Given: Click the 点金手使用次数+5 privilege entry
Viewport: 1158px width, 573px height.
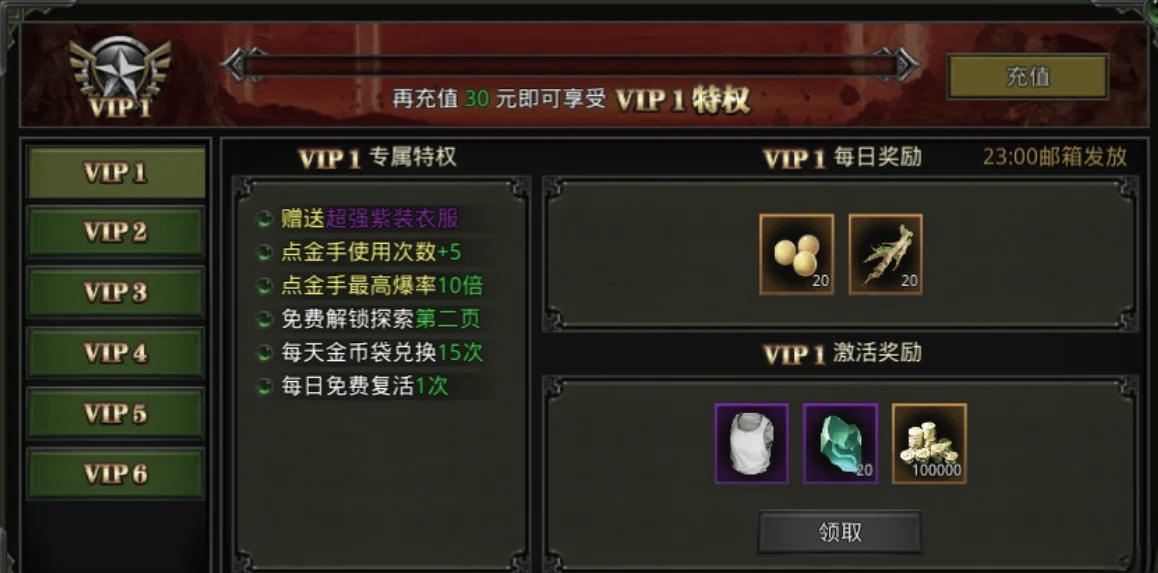Looking at the screenshot, I should pos(371,253).
